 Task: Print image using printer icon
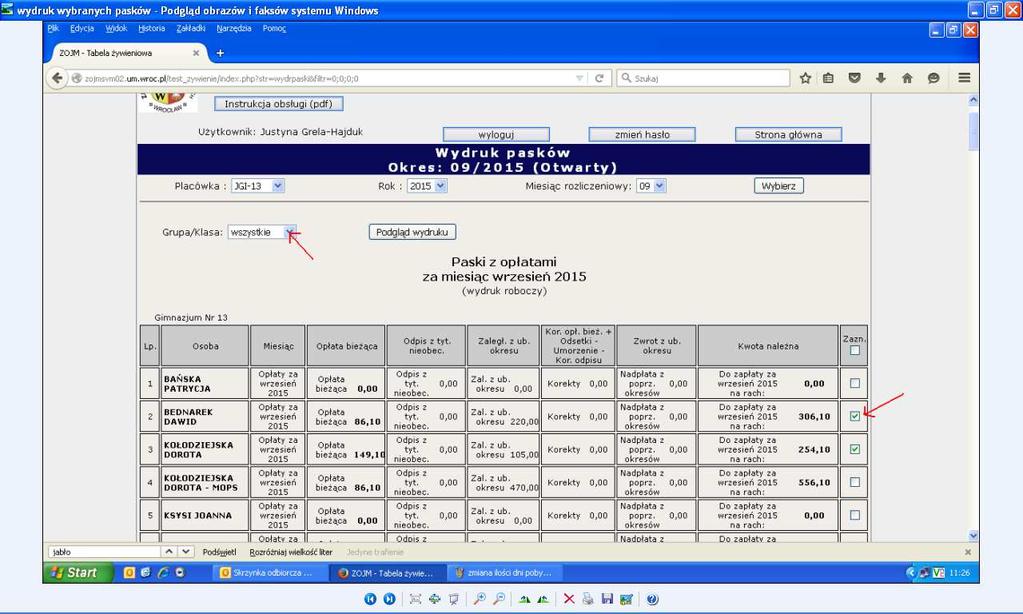(x=588, y=598)
